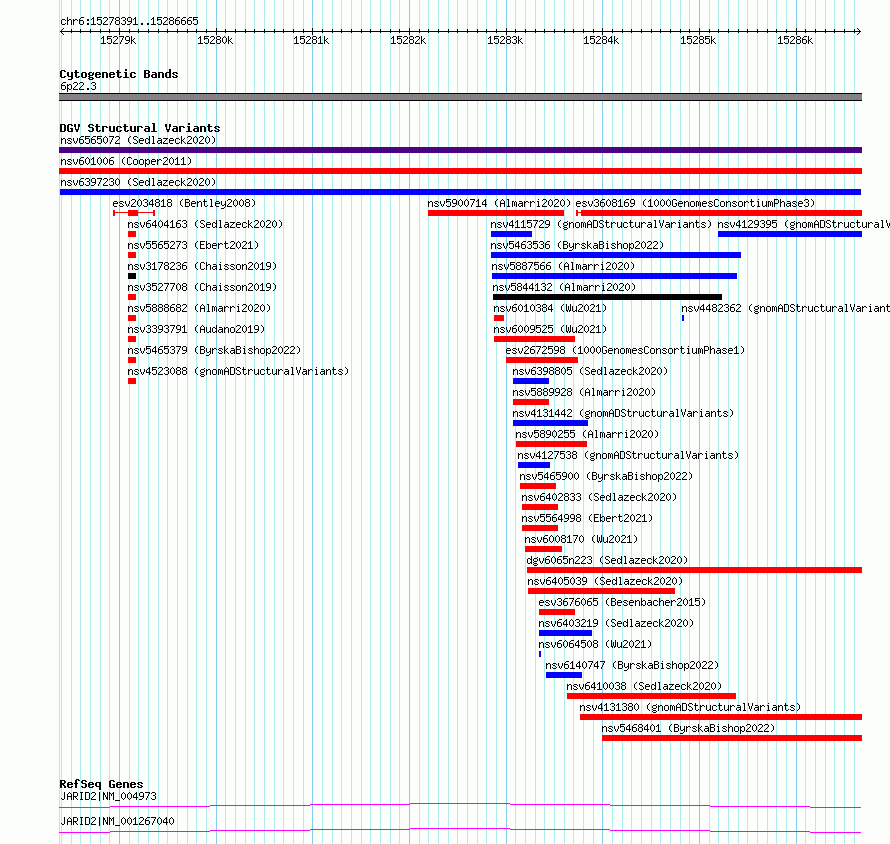The width and height of the screenshot is (890, 844).
Task: Click the nsv6010384 (Wu2021) text
Action: (550, 308)
